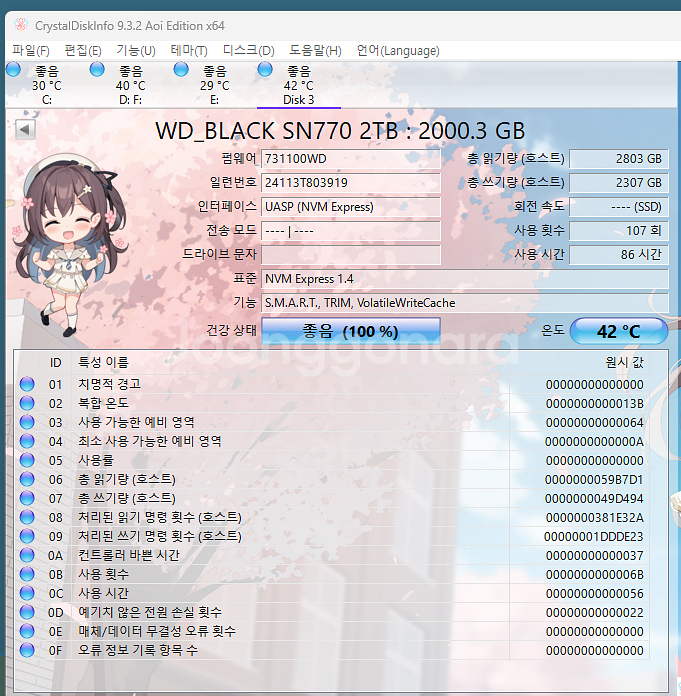Select raw value 000000000006B
Image resolution: width=681 pixels, height=696 pixels.
point(594,574)
